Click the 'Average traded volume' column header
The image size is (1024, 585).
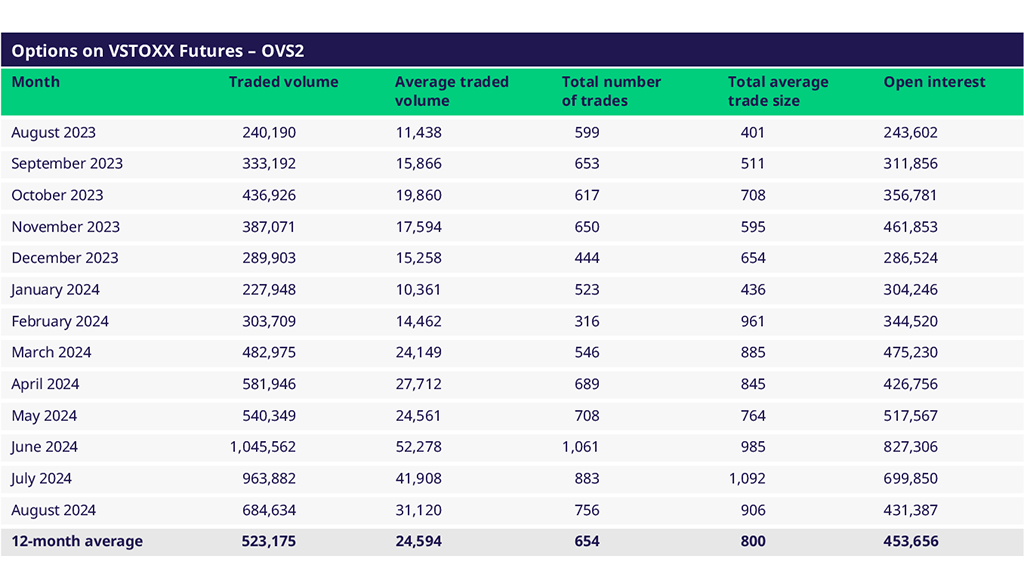[451, 91]
